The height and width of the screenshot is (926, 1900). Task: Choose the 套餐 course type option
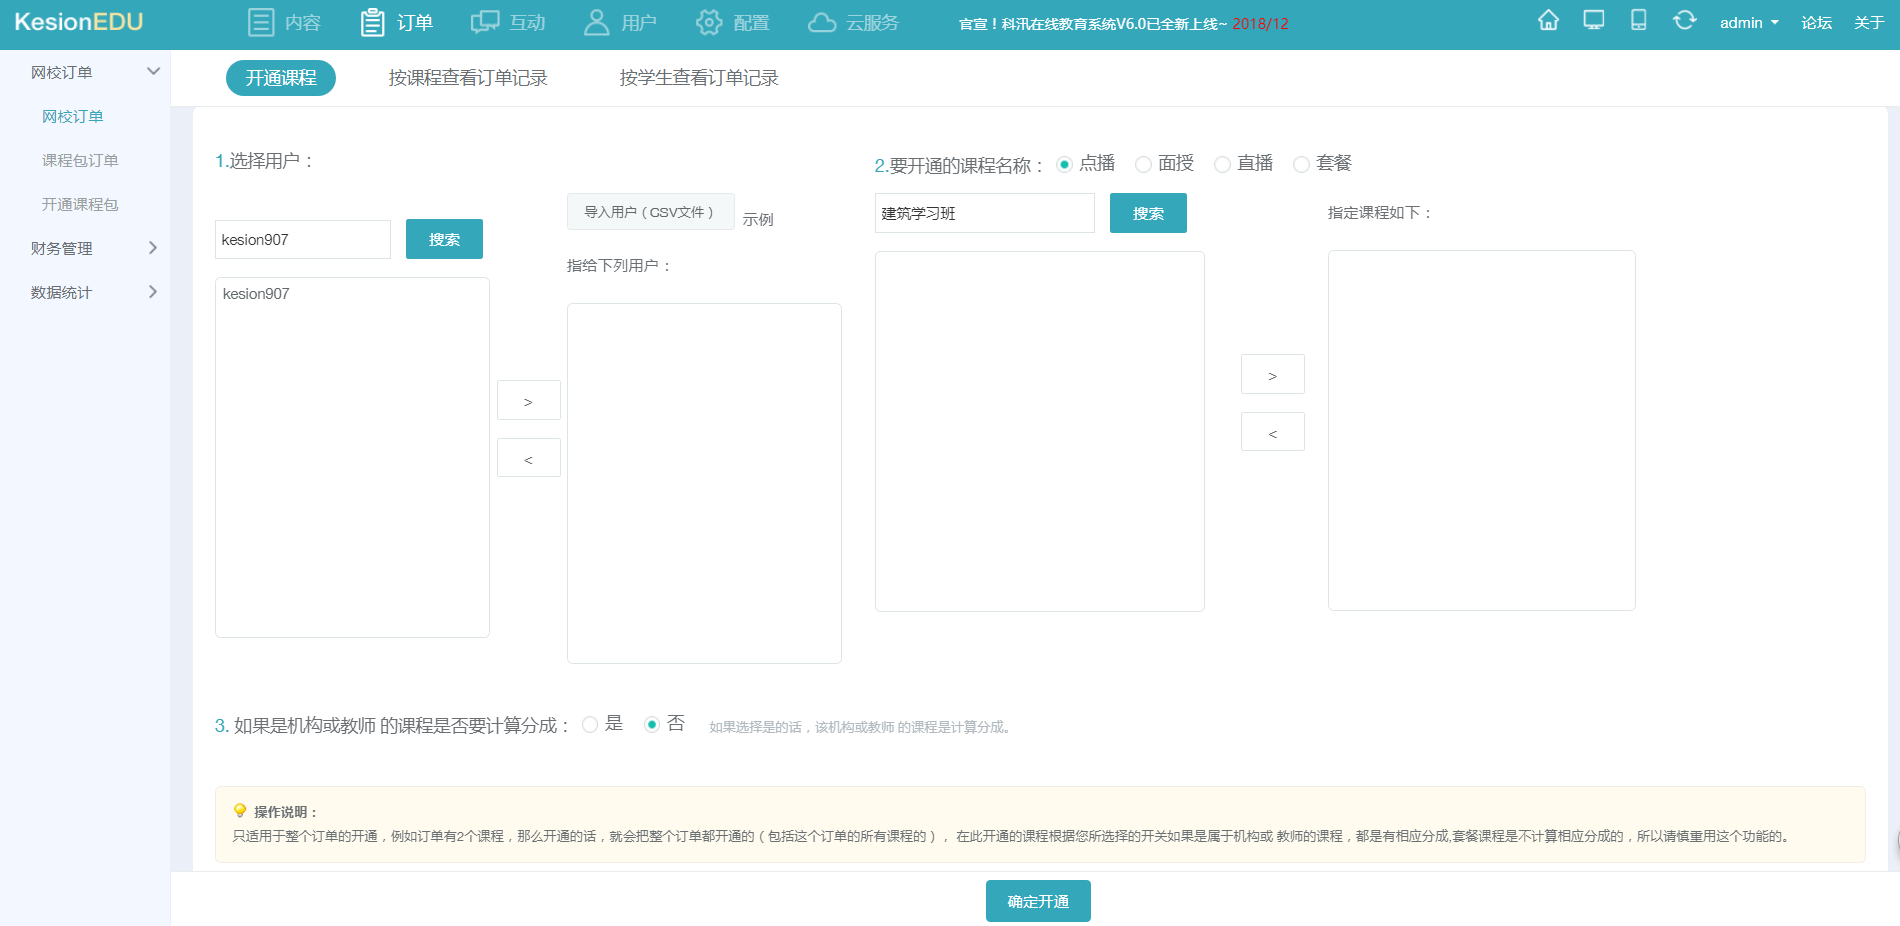1301,164
